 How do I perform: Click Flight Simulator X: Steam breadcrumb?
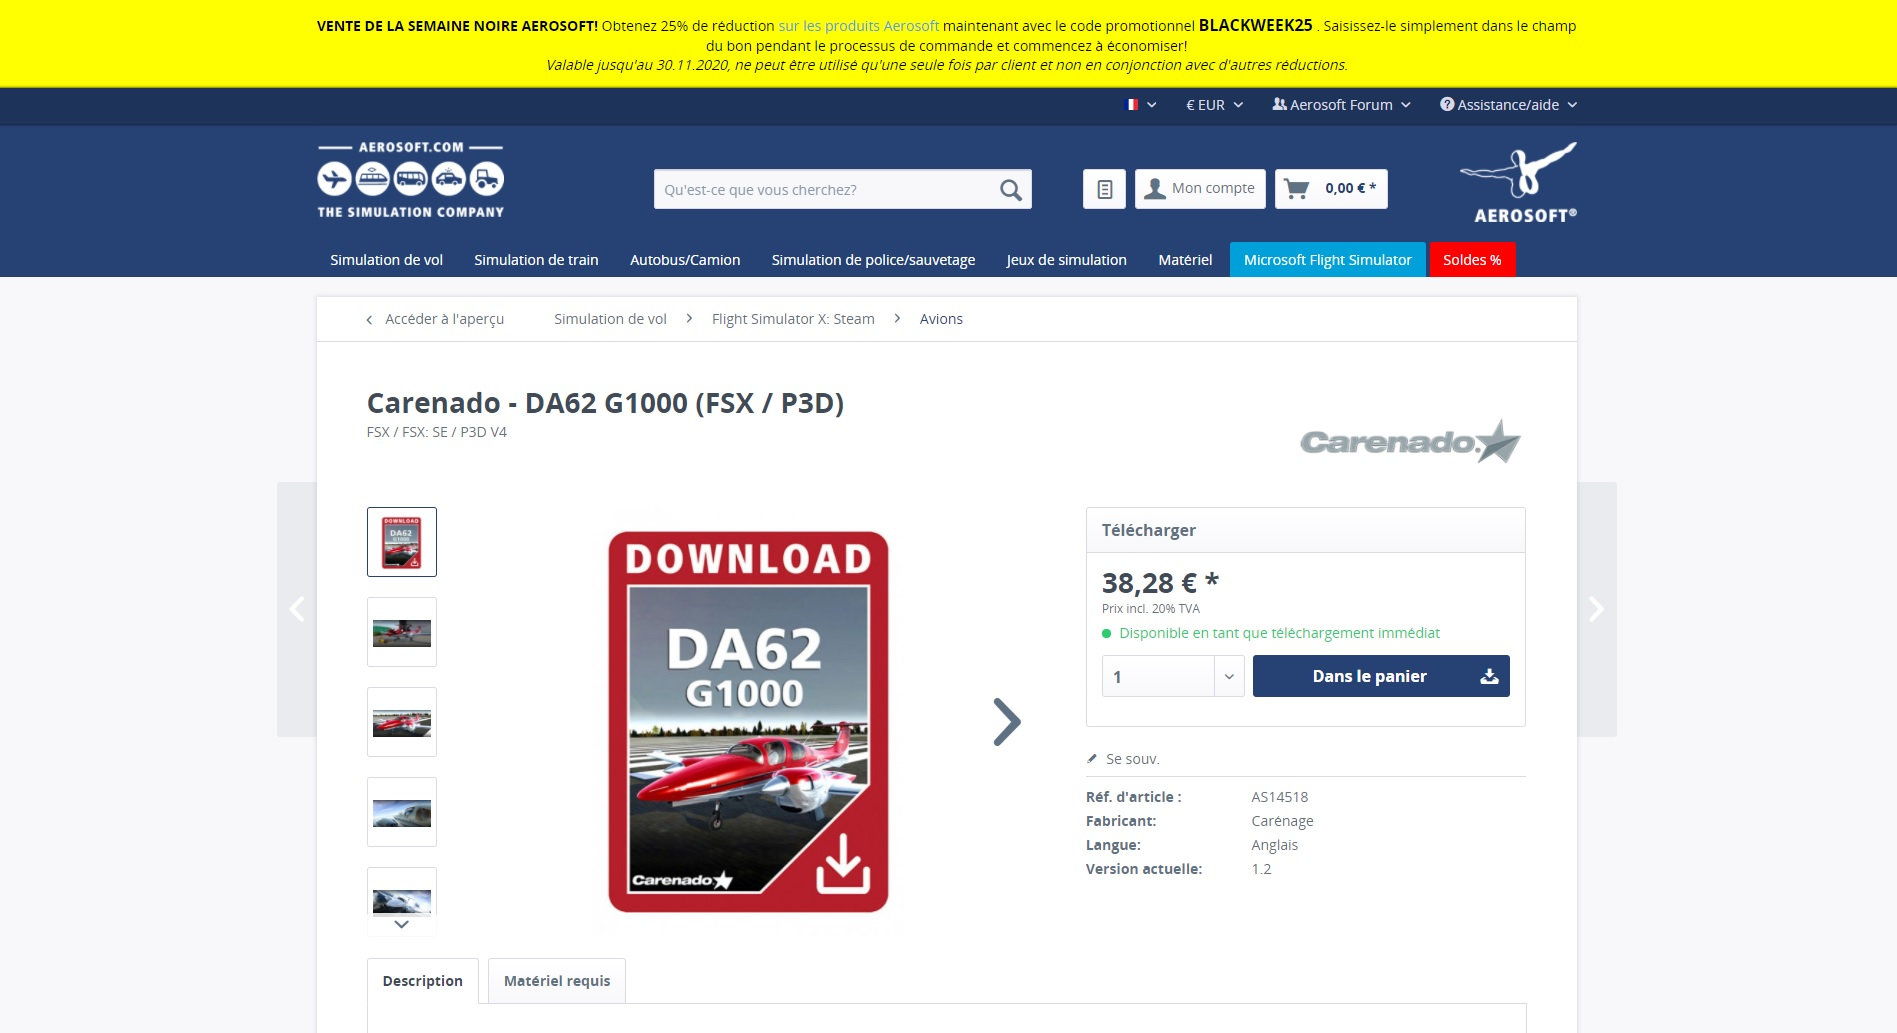793,319
